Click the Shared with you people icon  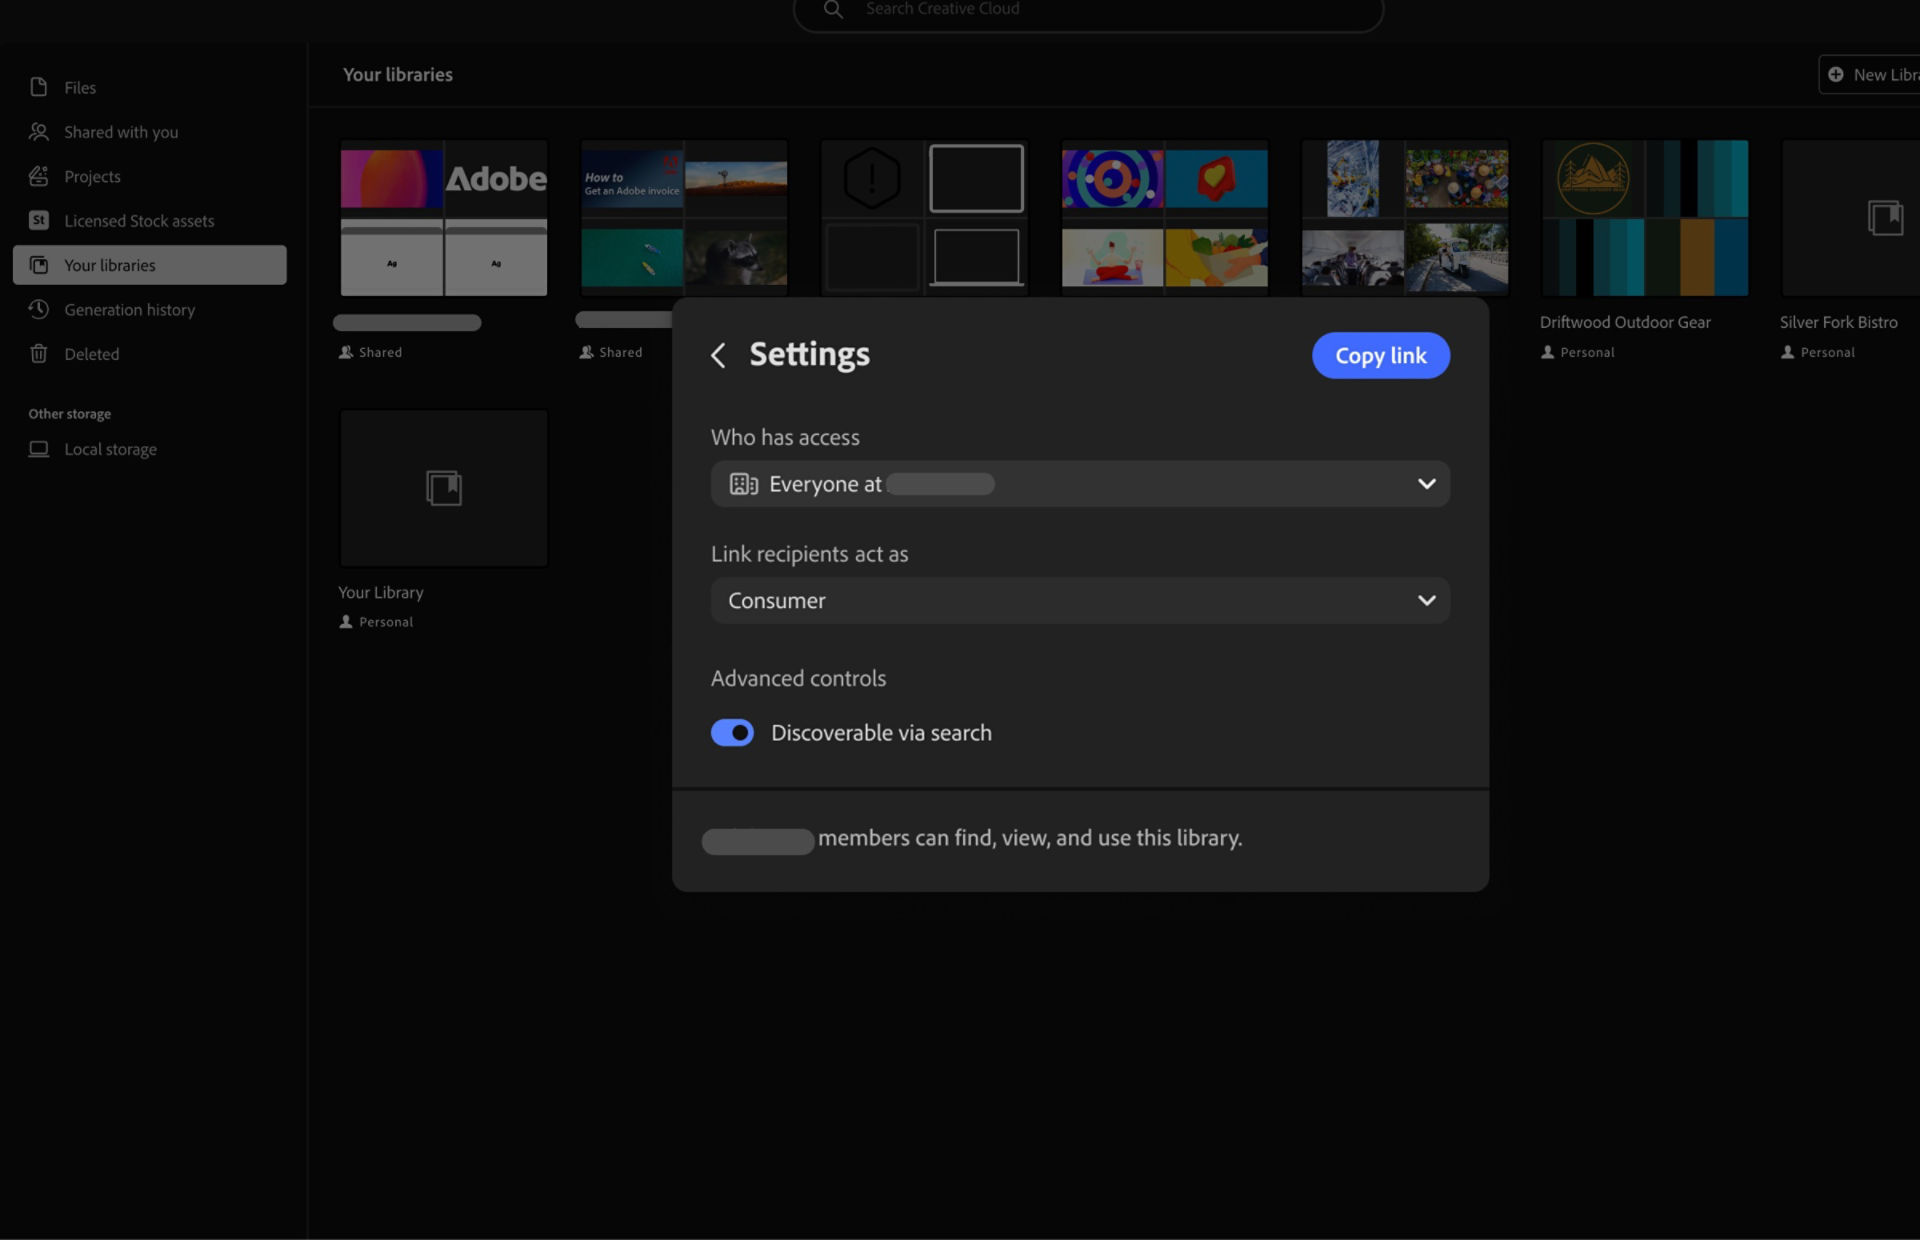(x=39, y=131)
